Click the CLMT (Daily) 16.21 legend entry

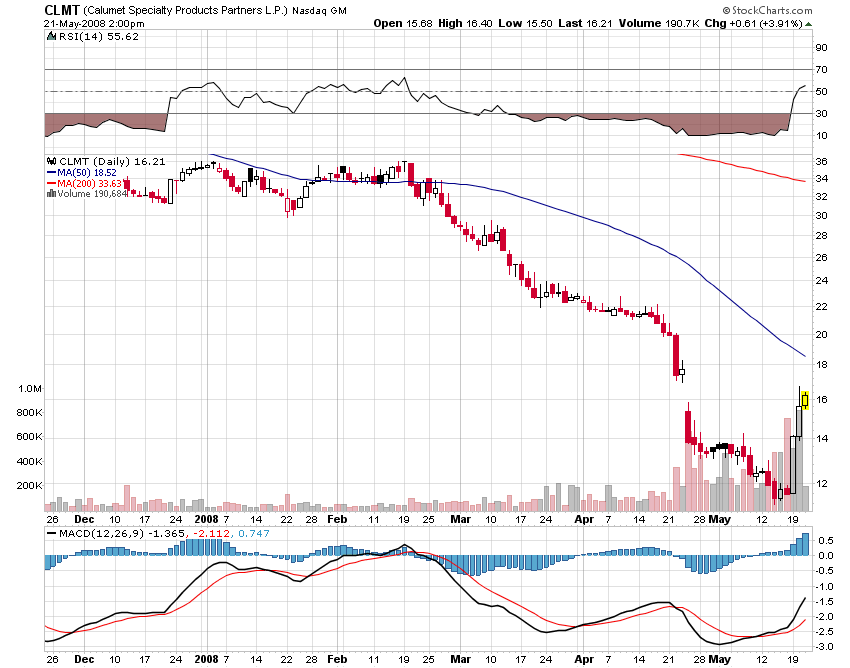click(x=112, y=162)
